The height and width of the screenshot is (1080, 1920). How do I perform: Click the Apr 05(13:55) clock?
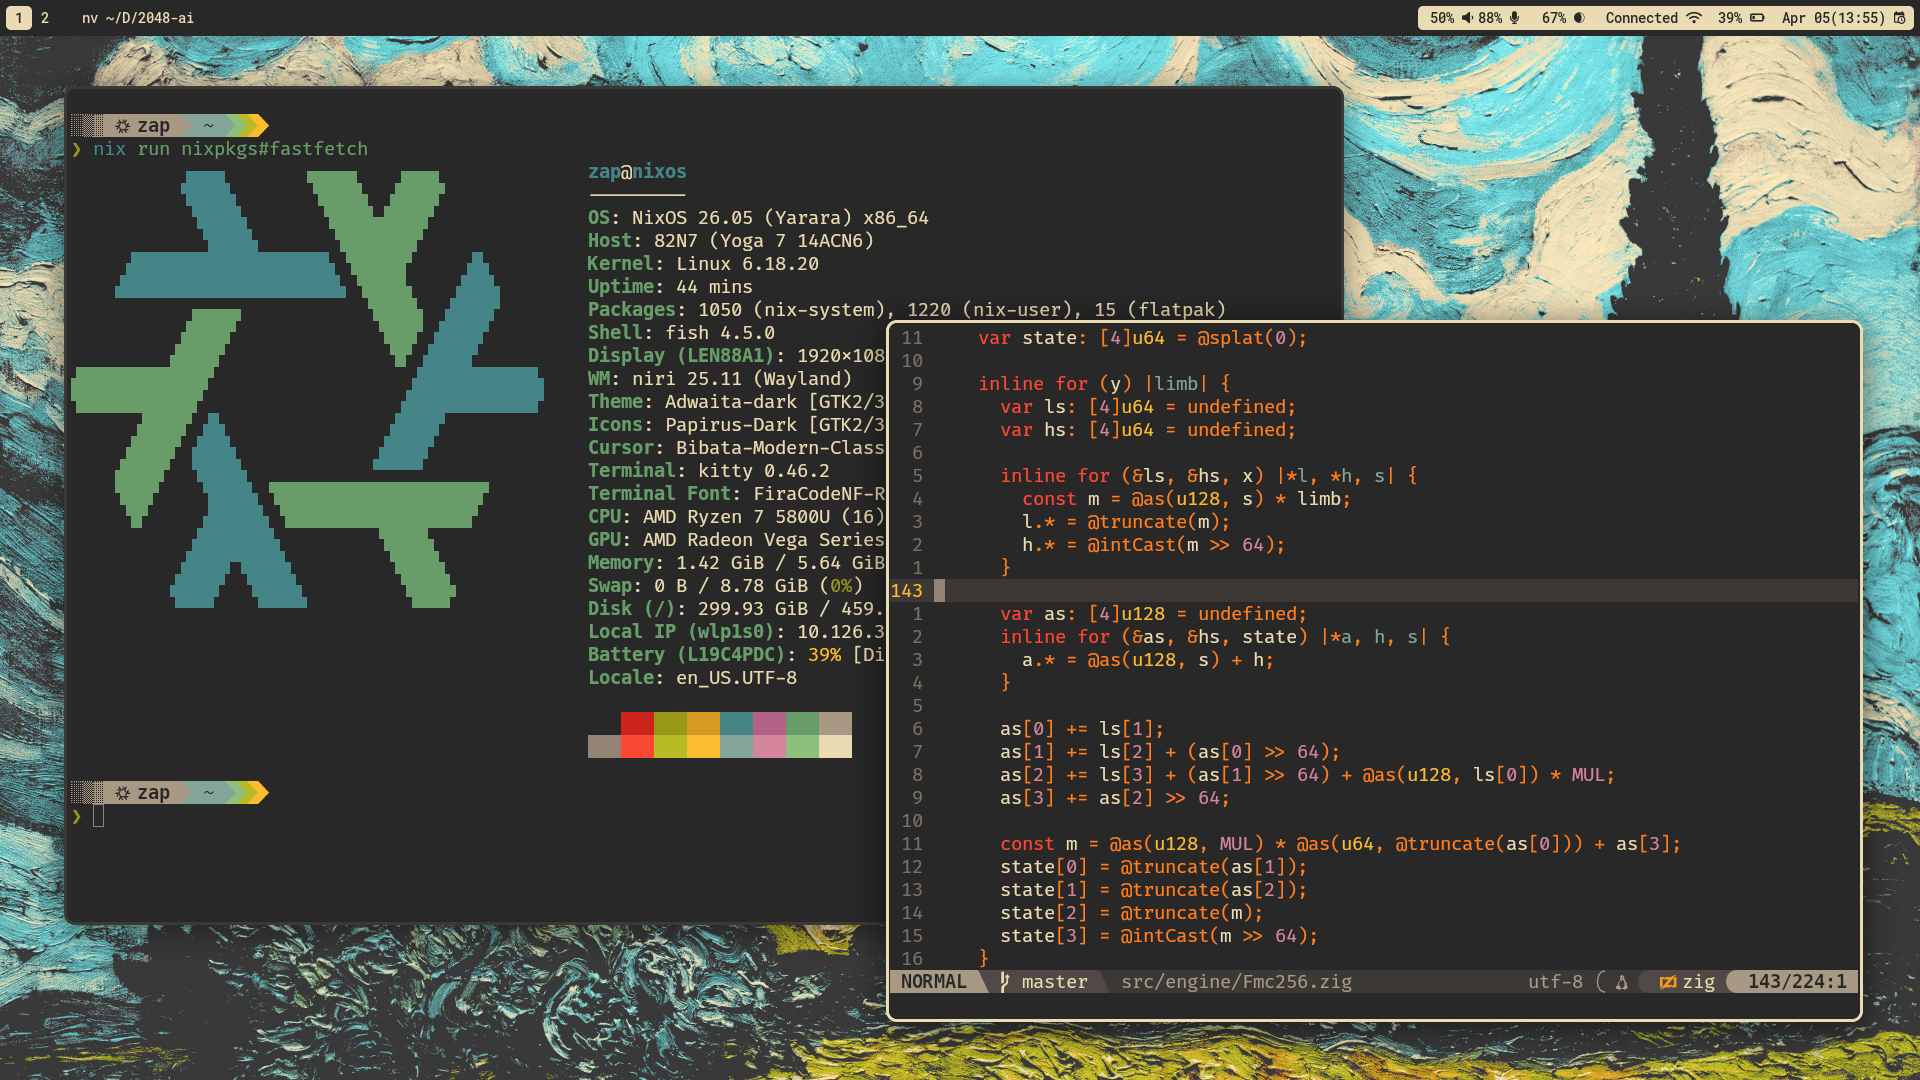click(1833, 18)
